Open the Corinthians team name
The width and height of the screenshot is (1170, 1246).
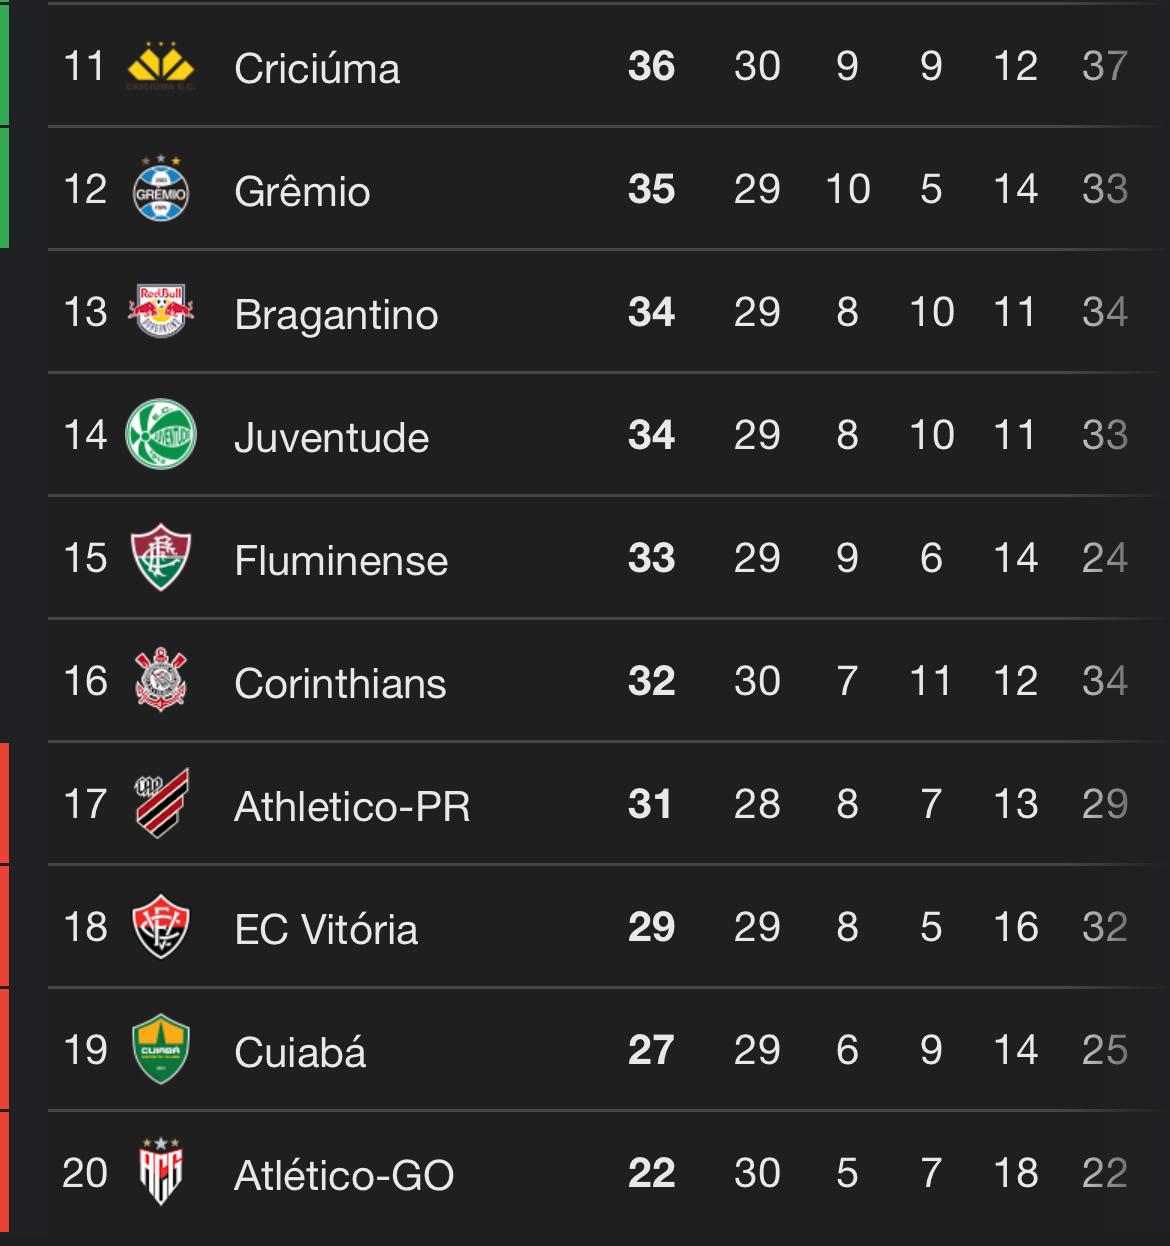coord(340,683)
